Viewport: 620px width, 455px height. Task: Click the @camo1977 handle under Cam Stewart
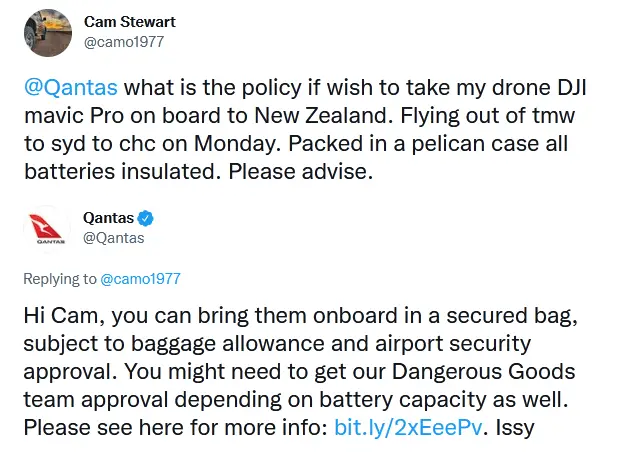tap(124, 42)
